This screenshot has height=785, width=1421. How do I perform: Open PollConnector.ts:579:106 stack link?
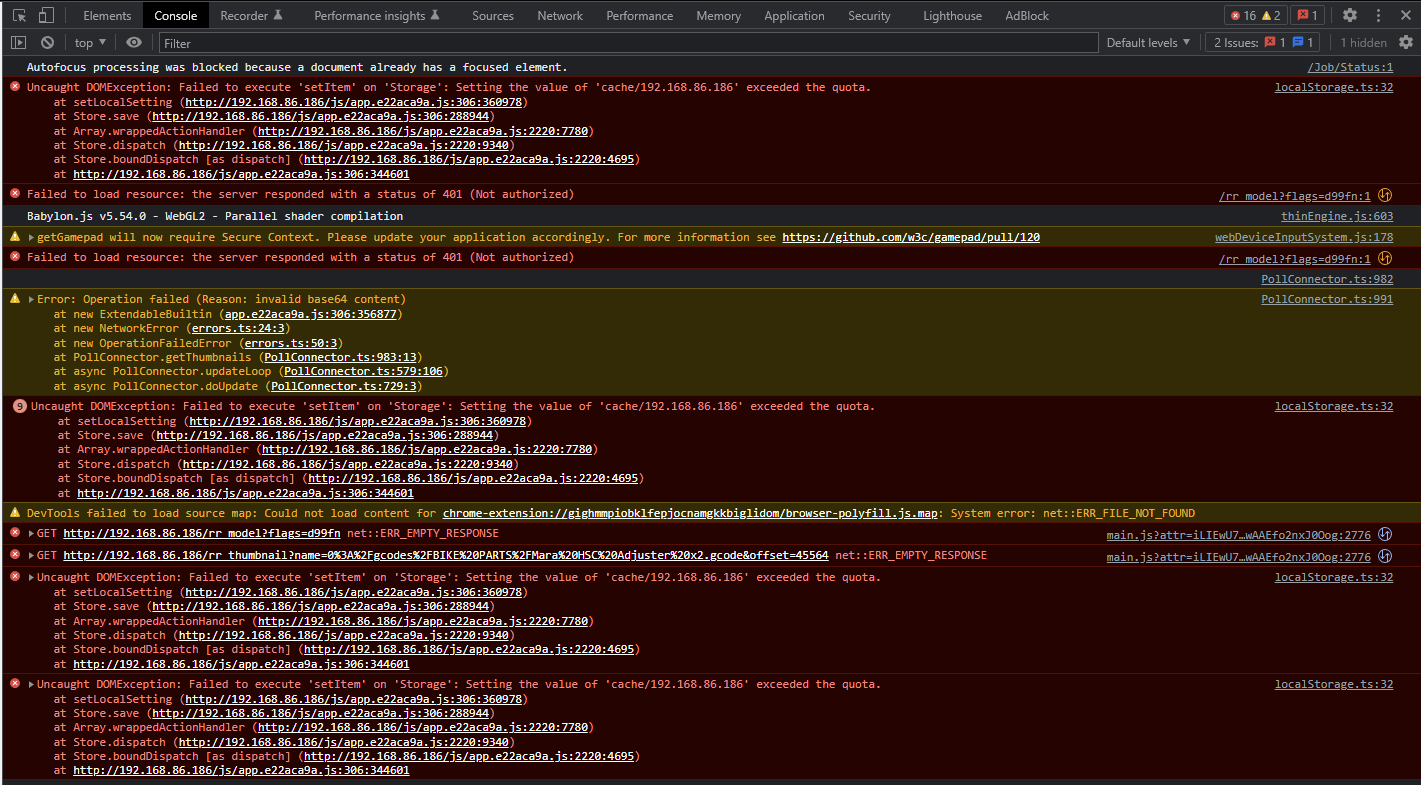tap(361, 372)
